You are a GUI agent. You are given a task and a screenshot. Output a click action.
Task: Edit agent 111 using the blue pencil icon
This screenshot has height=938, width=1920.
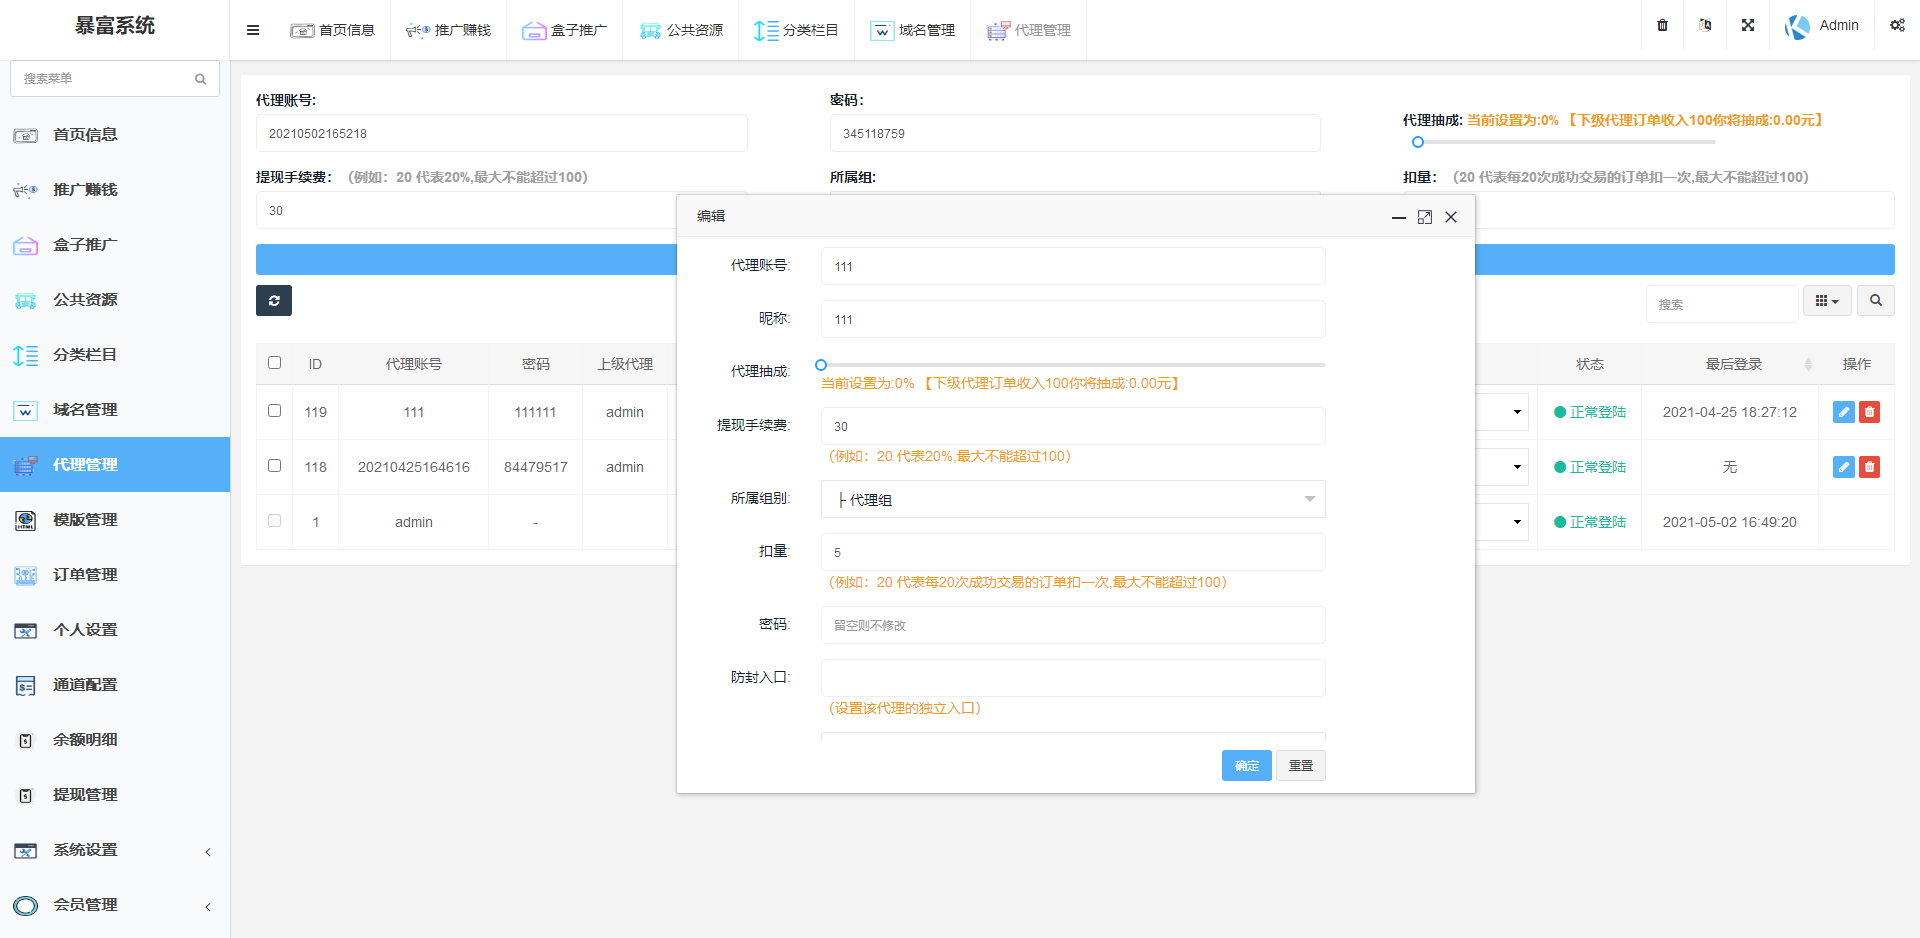(x=1843, y=411)
